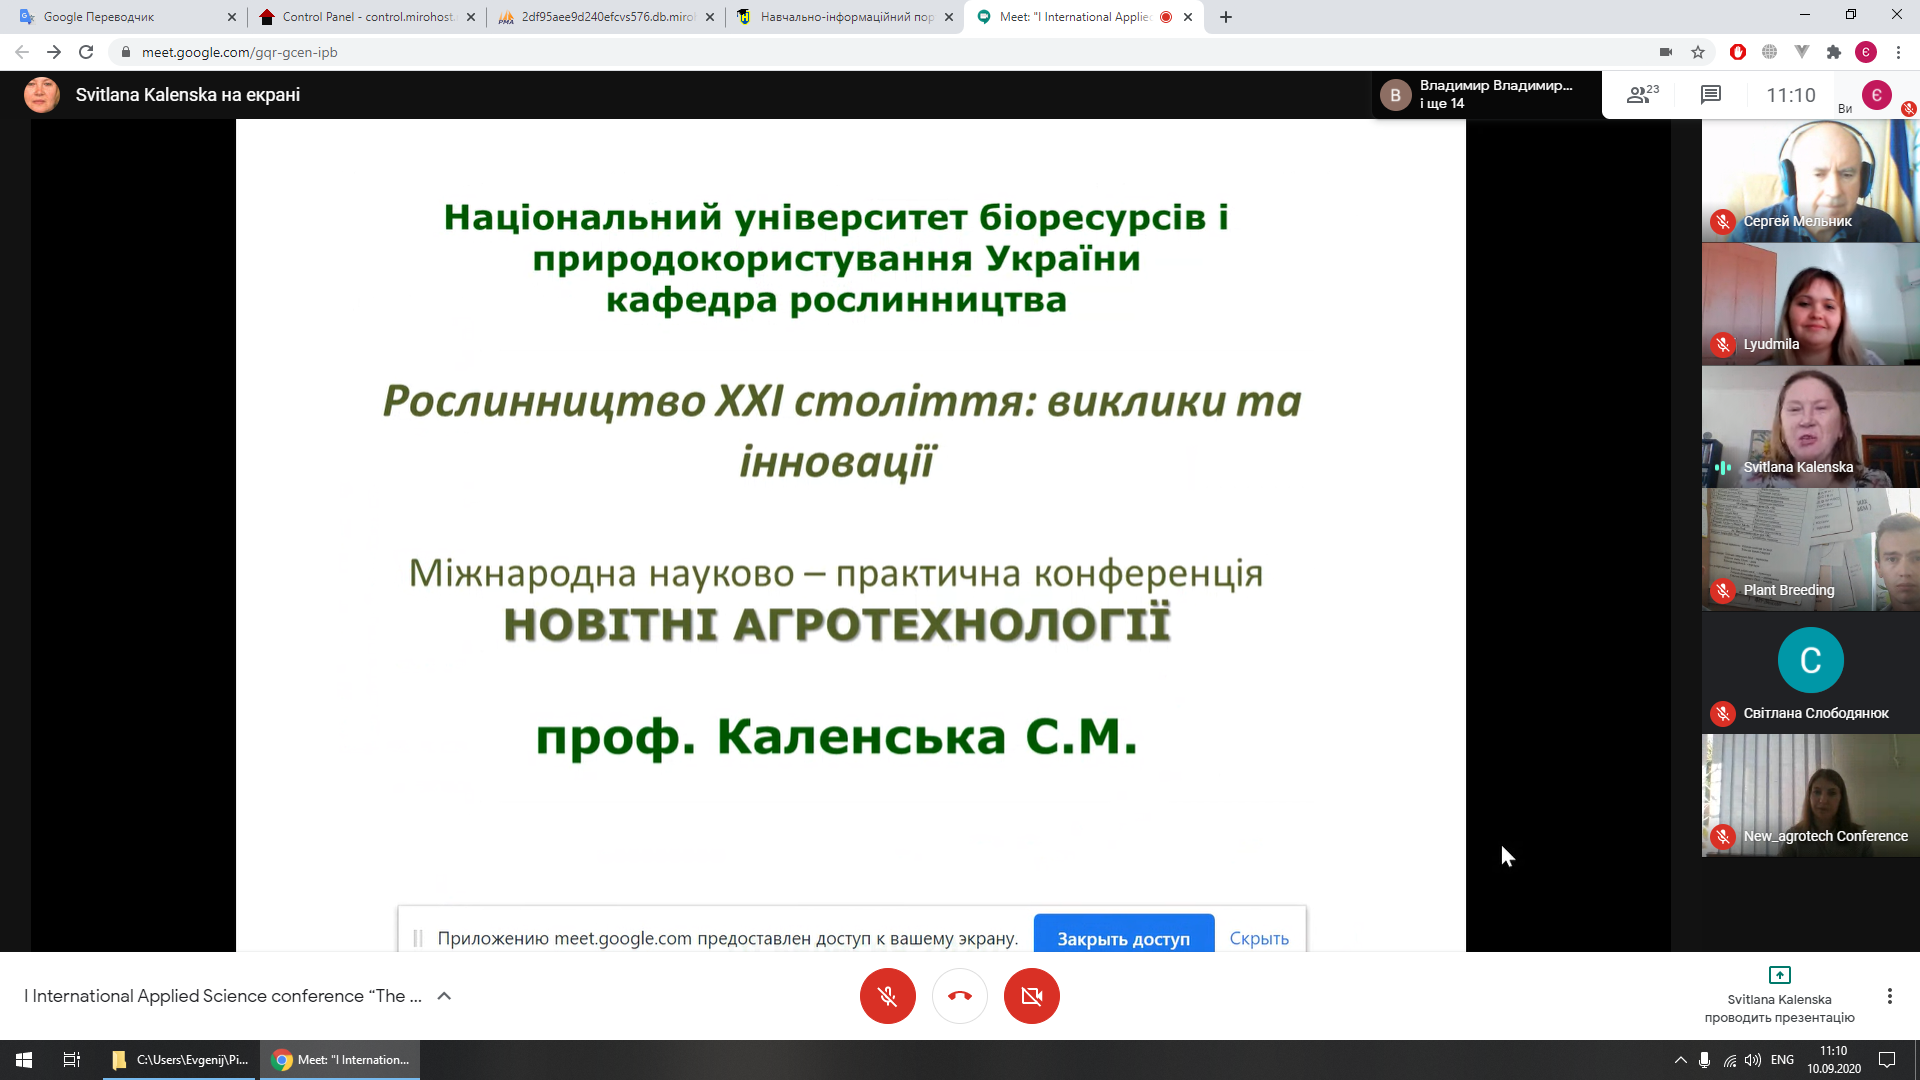The height and width of the screenshot is (1080, 1920).
Task: Show hidden system tray icons
Action: (x=1680, y=1060)
